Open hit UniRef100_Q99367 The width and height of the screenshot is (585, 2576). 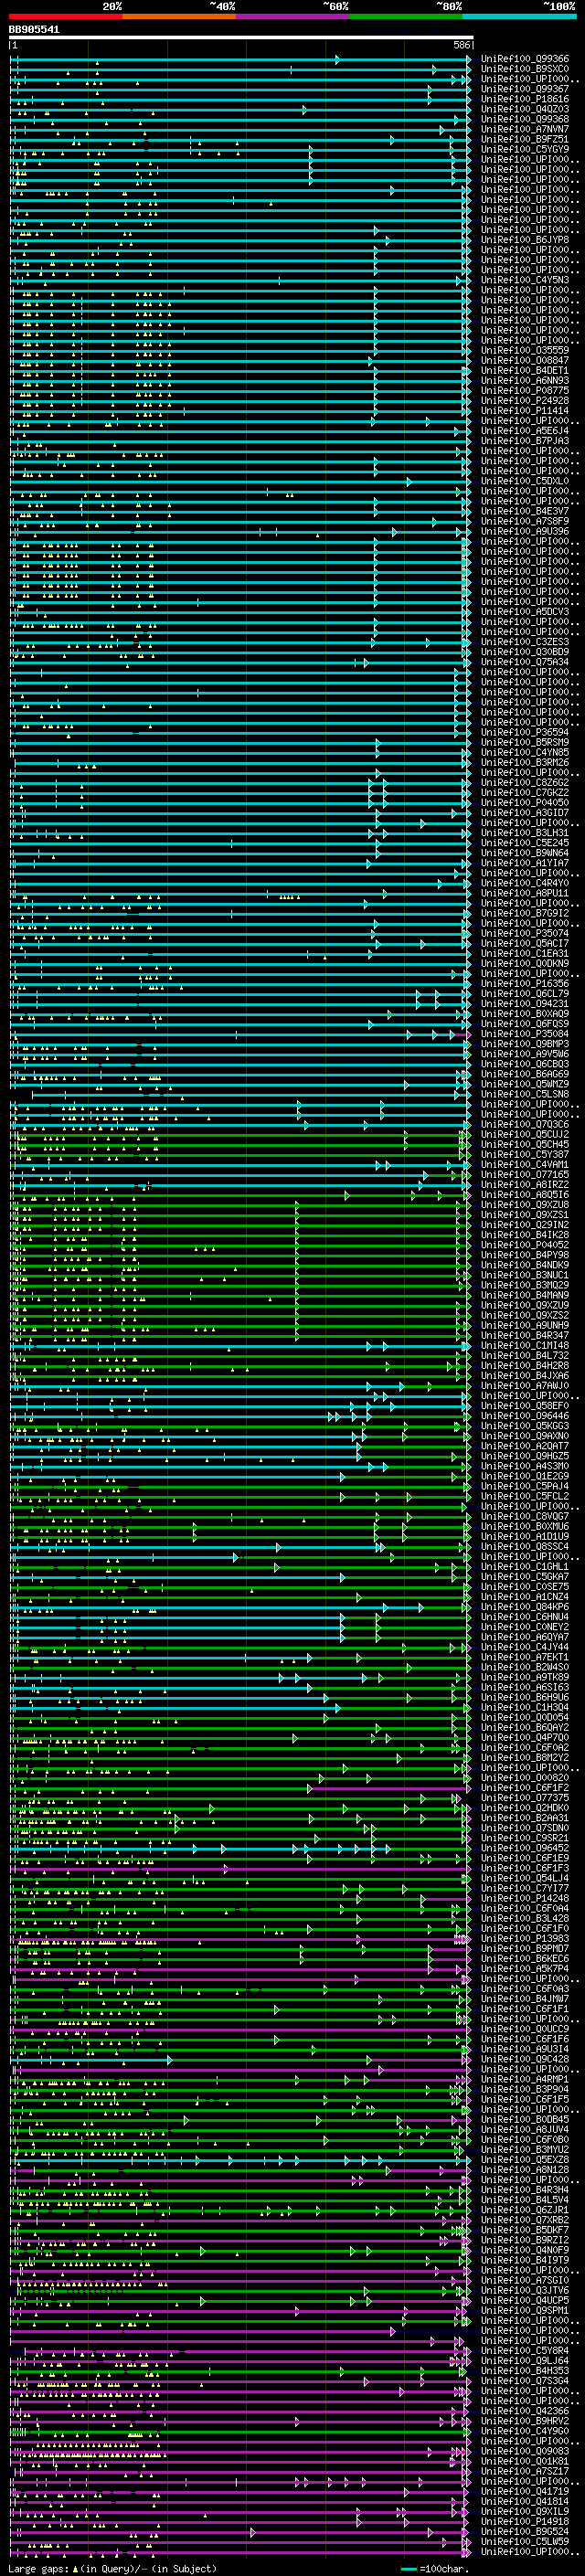[525, 89]
